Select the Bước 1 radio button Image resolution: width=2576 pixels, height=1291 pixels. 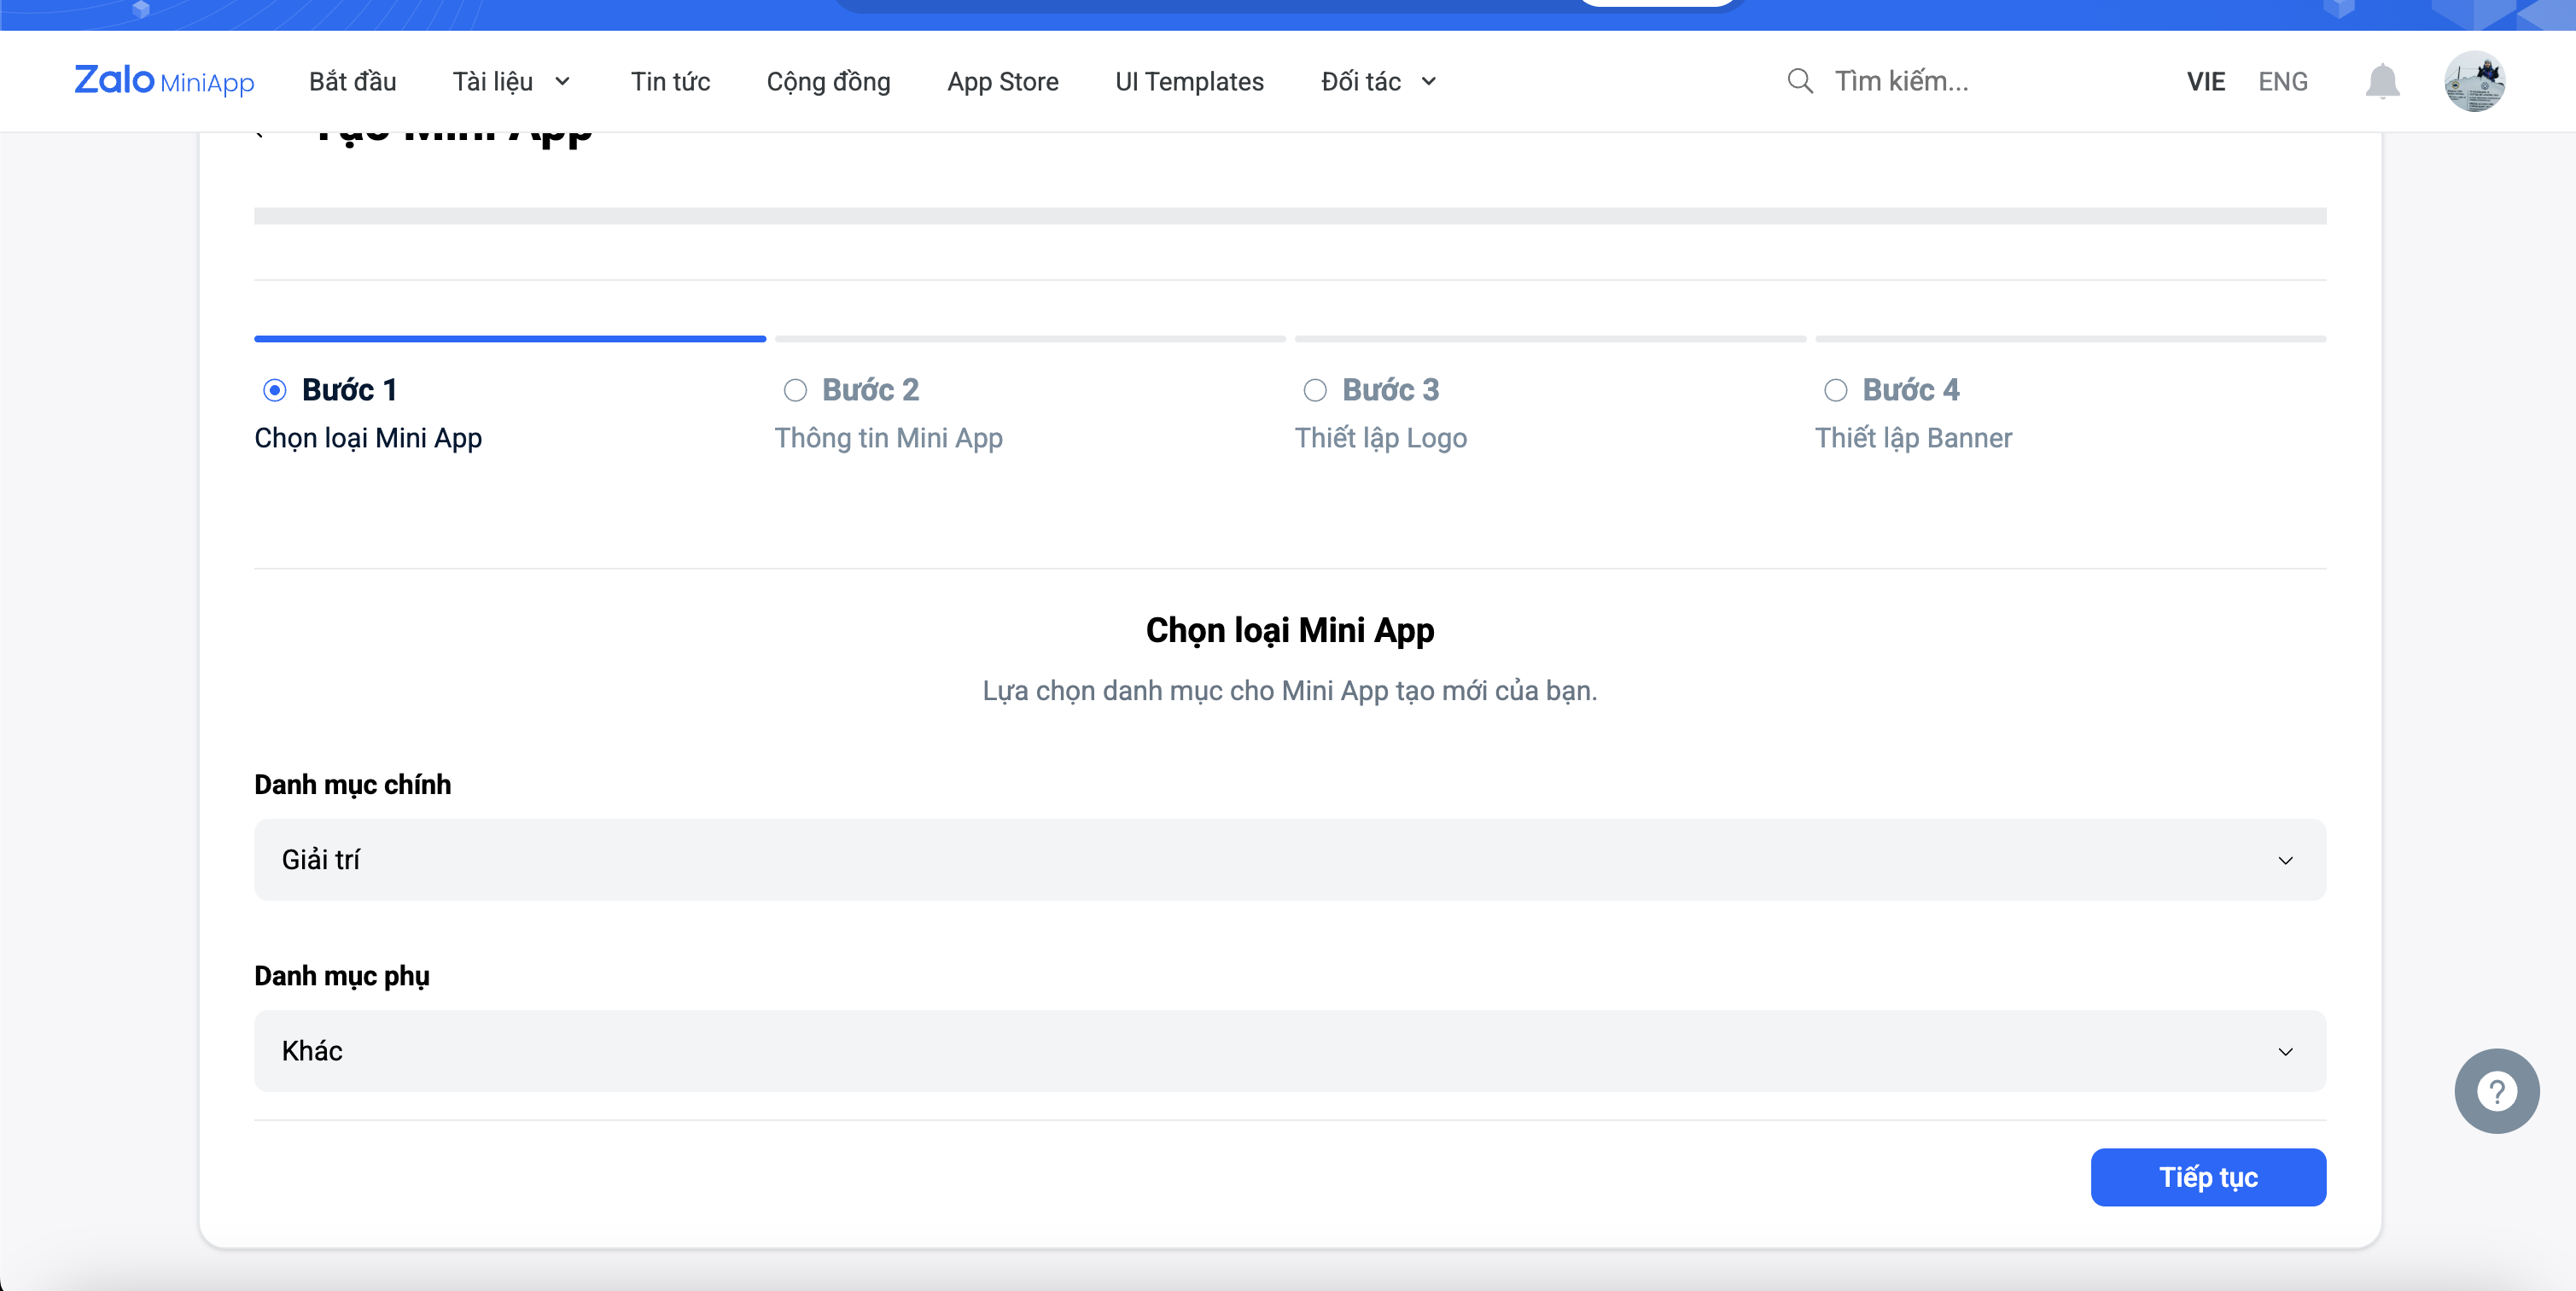(x=275, y=390)
